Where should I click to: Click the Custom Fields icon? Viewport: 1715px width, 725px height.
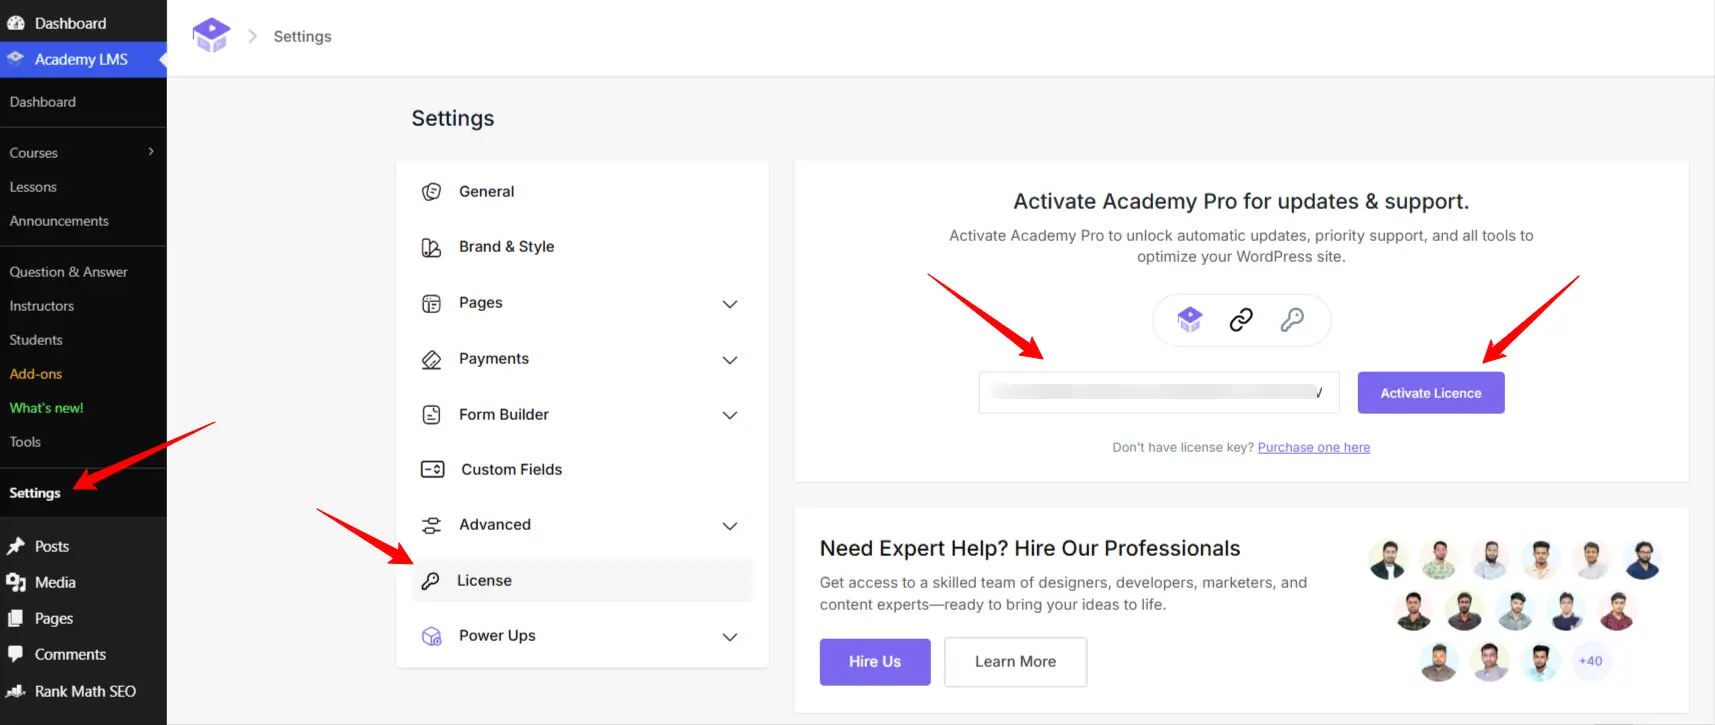(x=432, y=469)
